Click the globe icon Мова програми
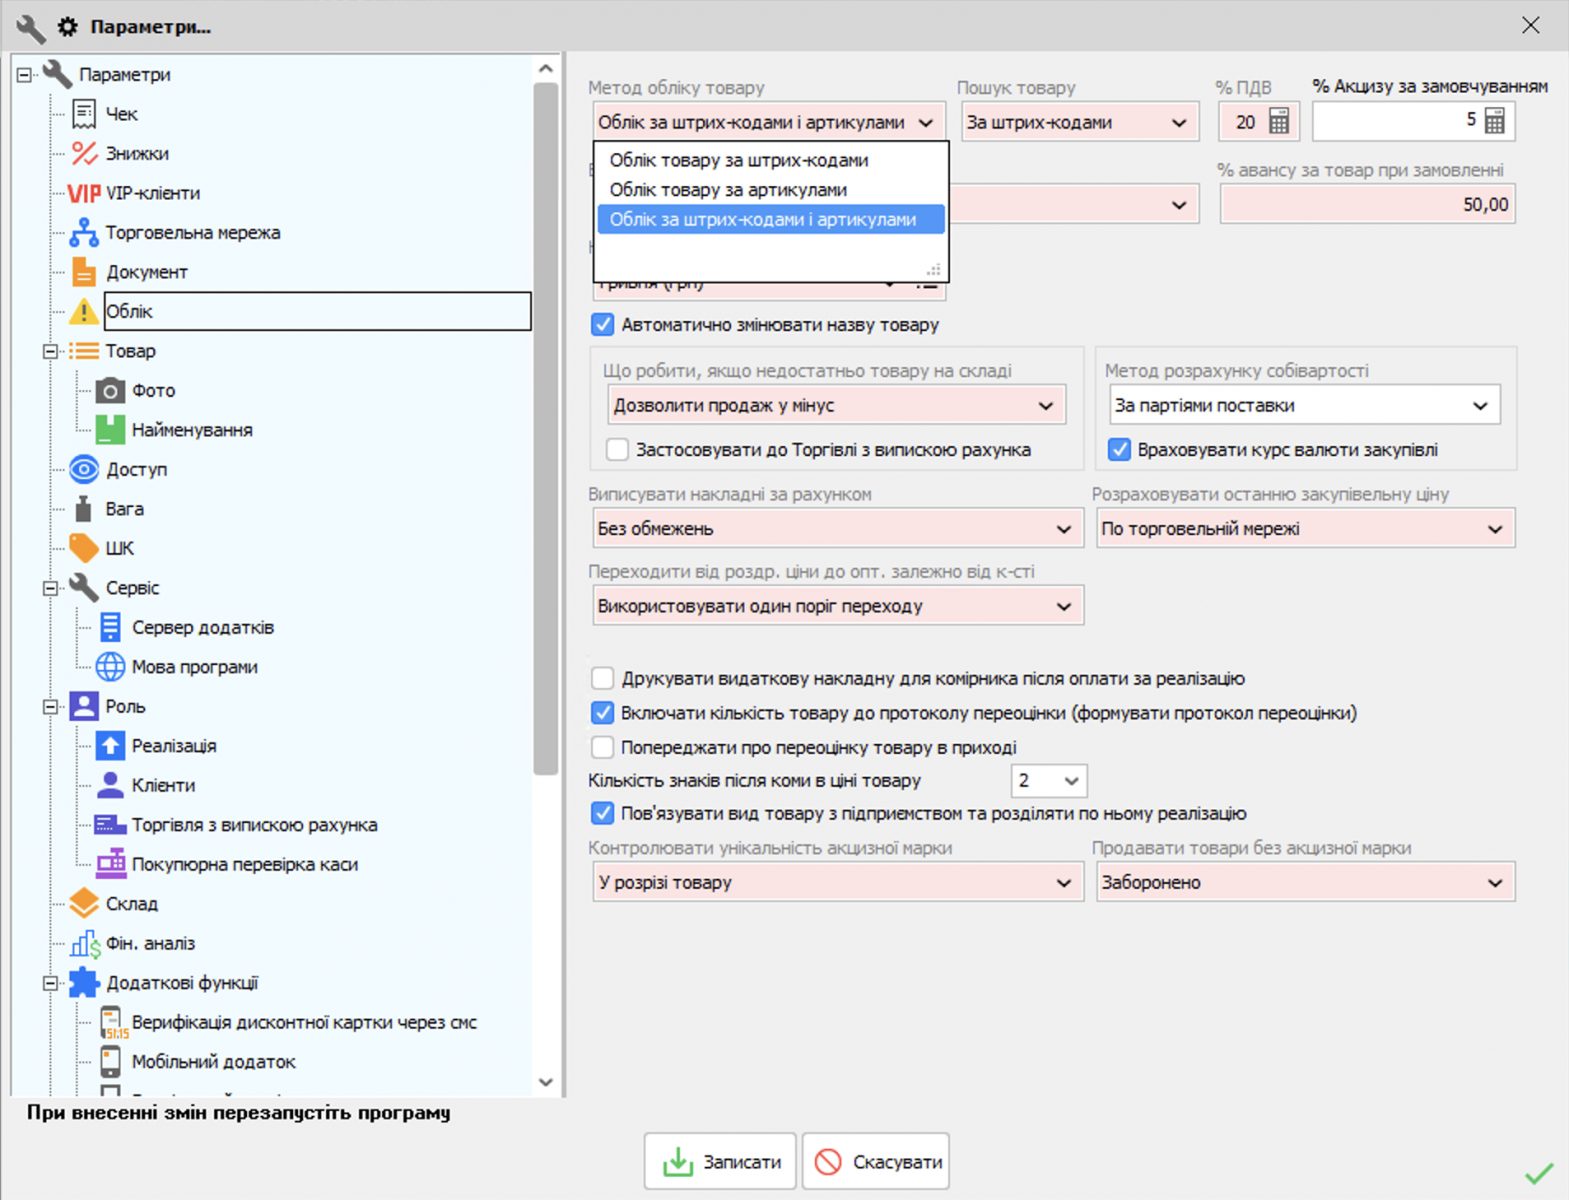 [x=110, y=667]
